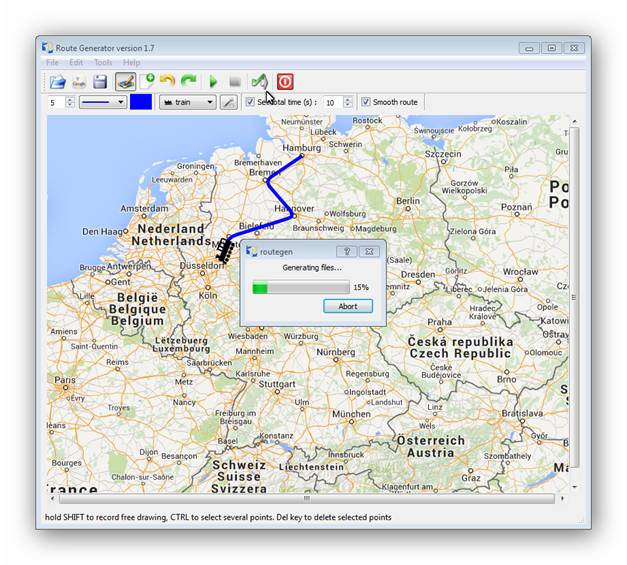Toggle the Smooth route checkbox

pyautogui.click(x=365, y=102)
